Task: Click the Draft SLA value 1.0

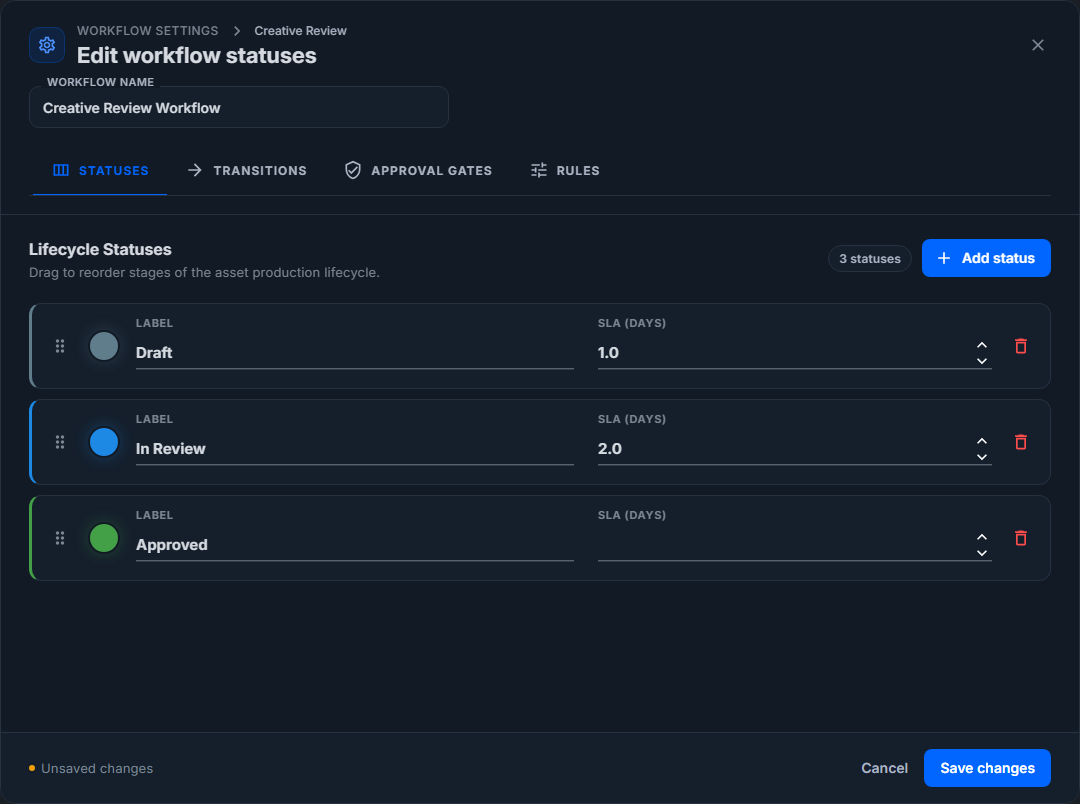Action: pos(608,353)
